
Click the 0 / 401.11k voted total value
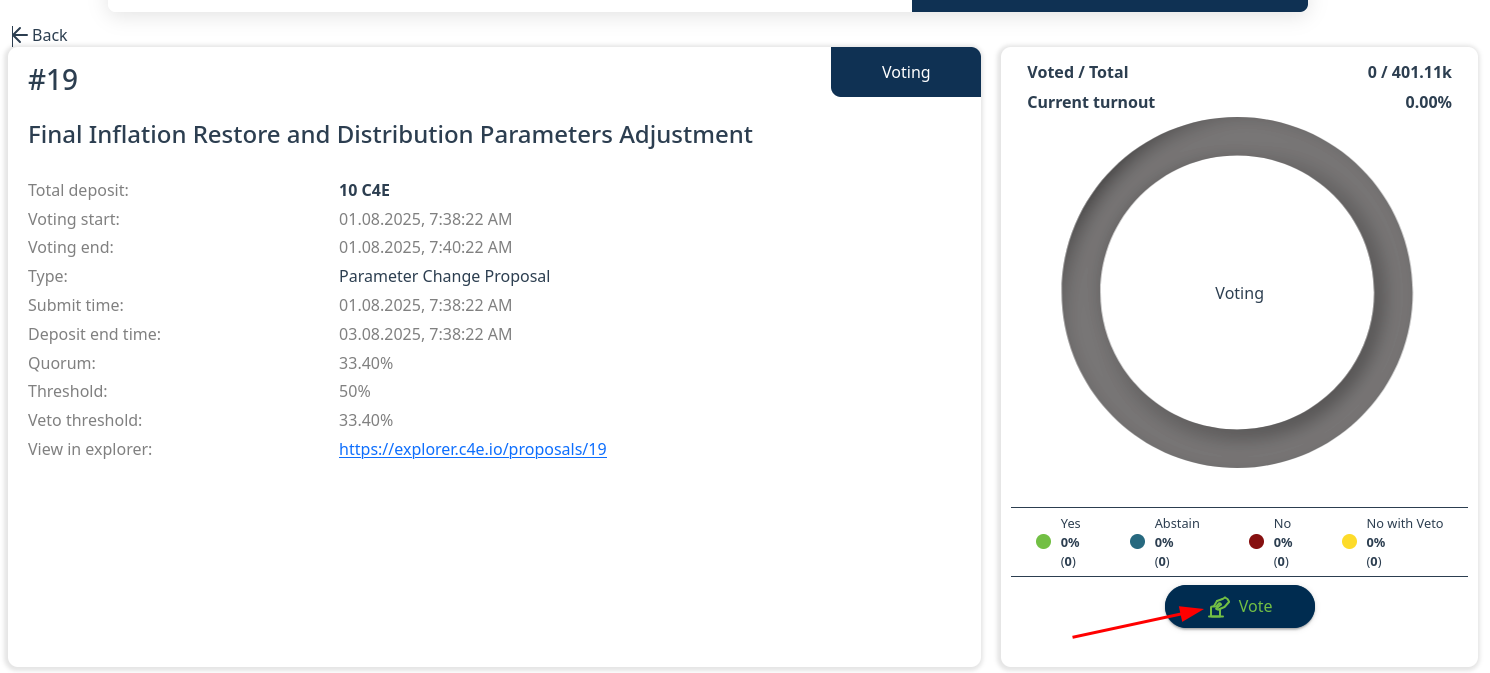point(1409,72)
